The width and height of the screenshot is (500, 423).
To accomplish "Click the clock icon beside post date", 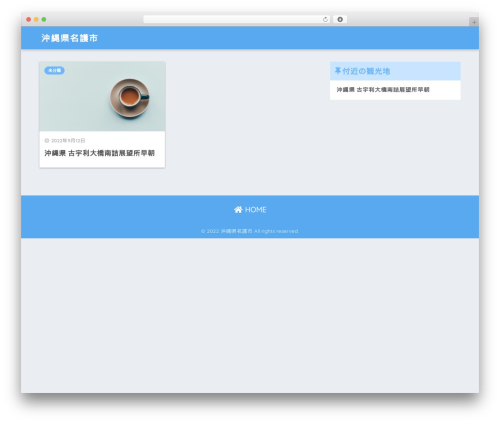I will click(47, 141).
